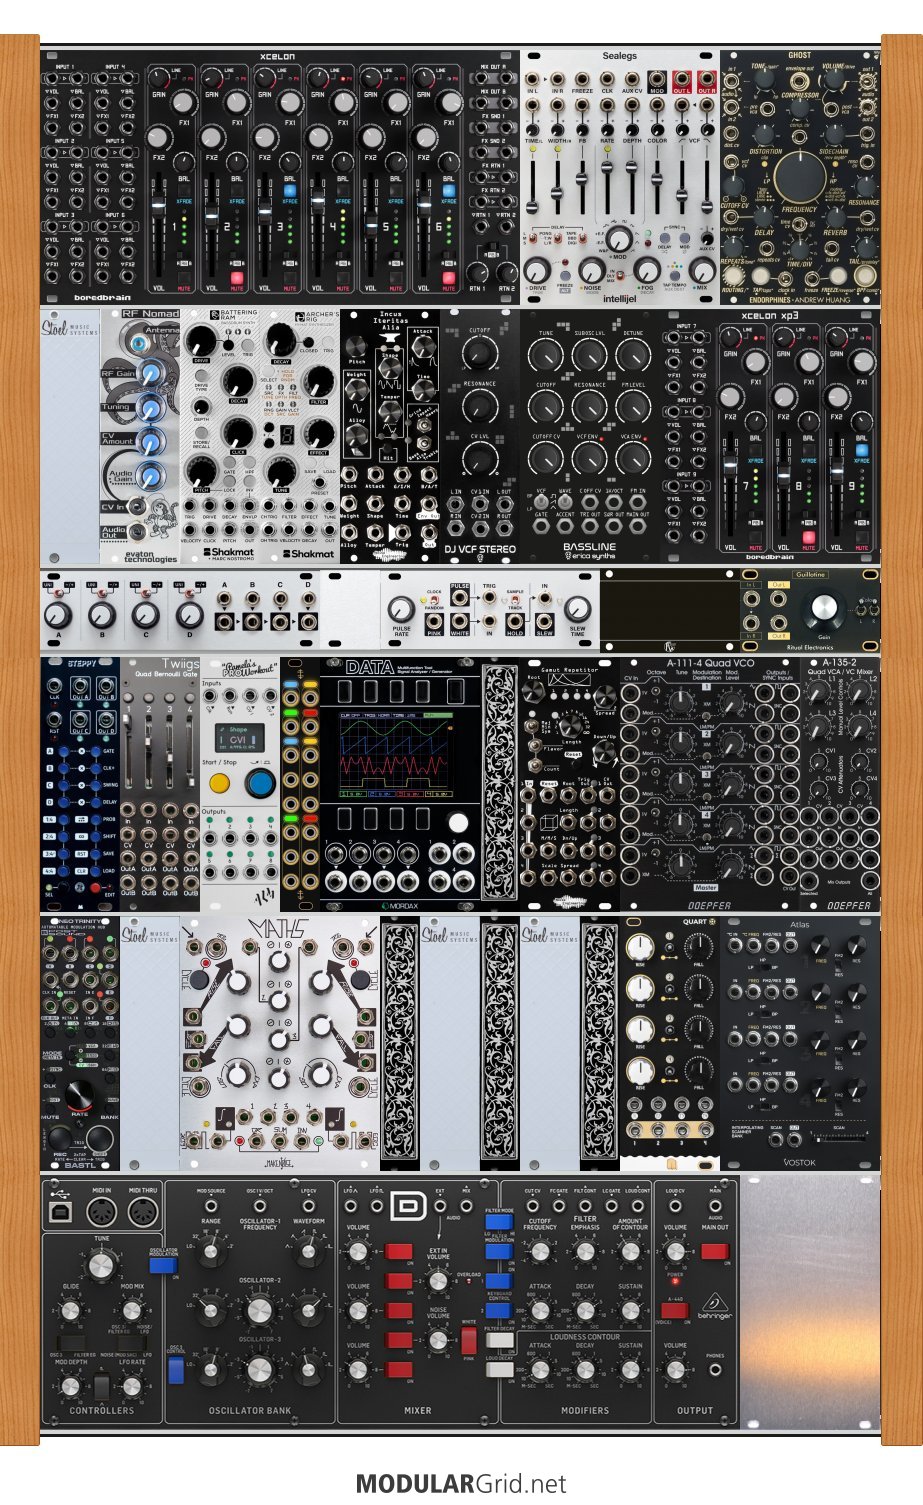Turn the blue RF Gain knob on RF Nomad
This screenshot has height=1505, width=923.
[x=150, y=374]
